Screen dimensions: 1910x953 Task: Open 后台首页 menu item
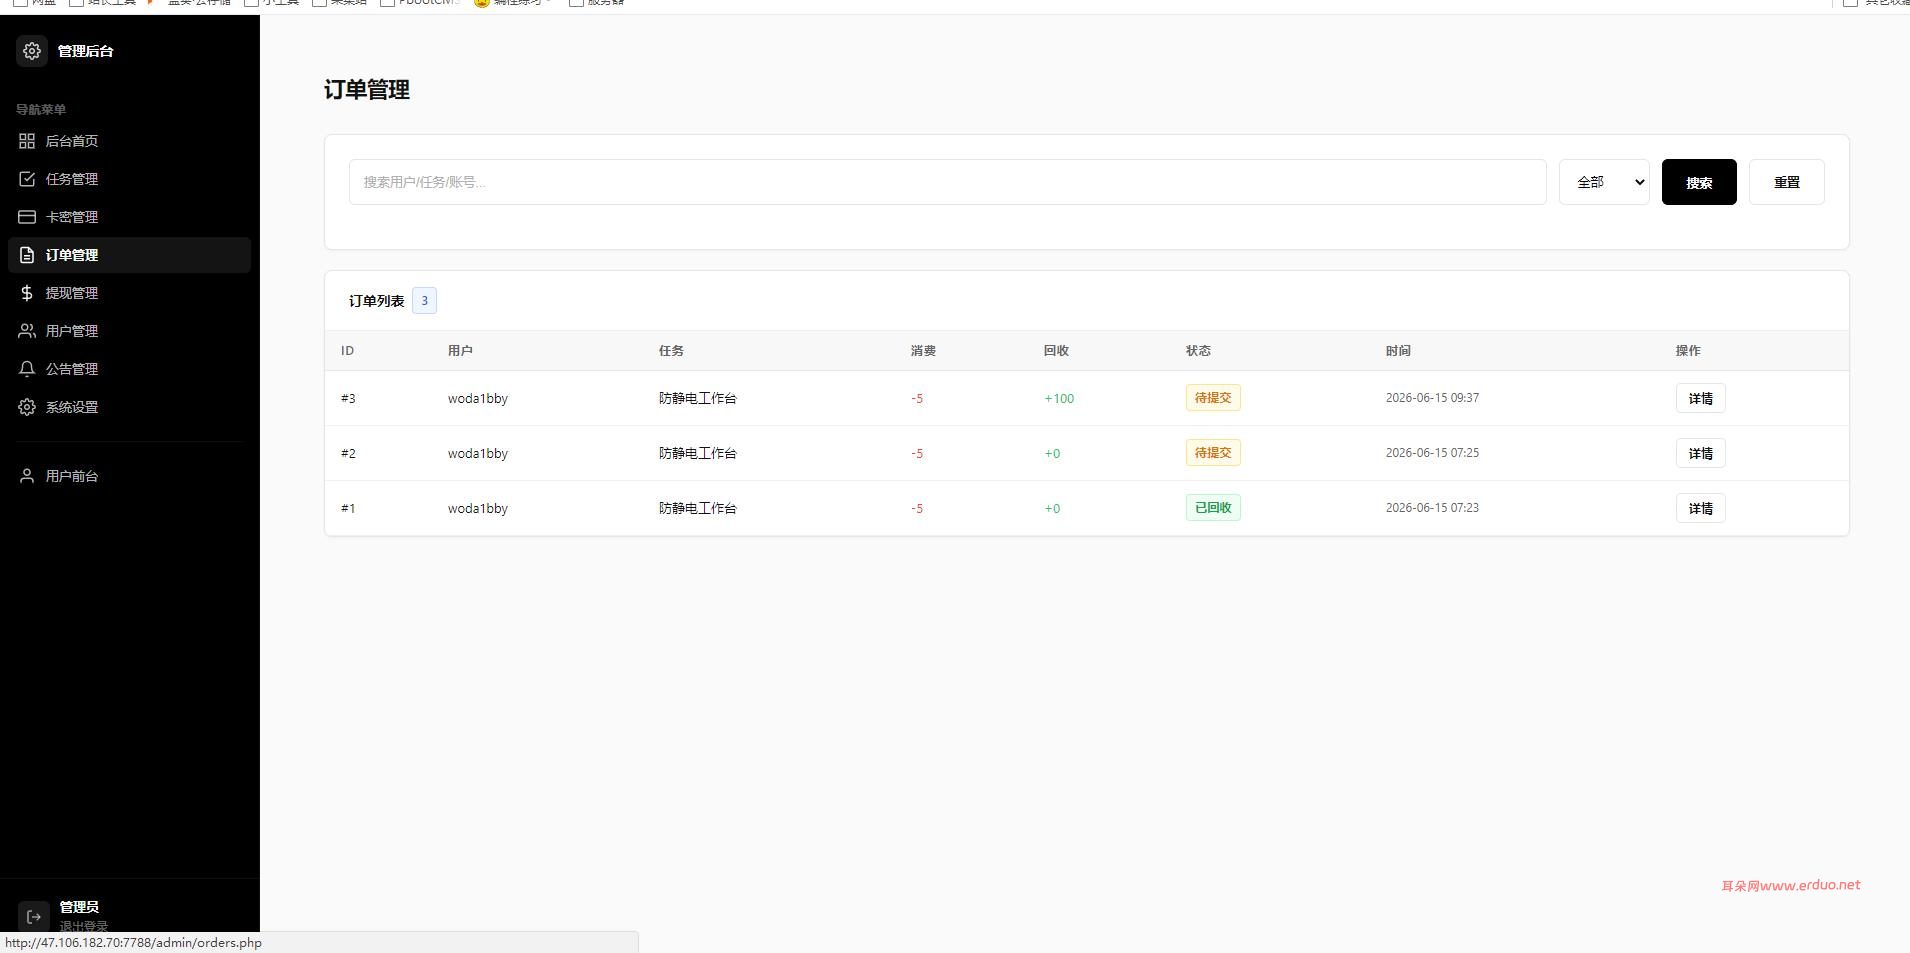[129, 141]
